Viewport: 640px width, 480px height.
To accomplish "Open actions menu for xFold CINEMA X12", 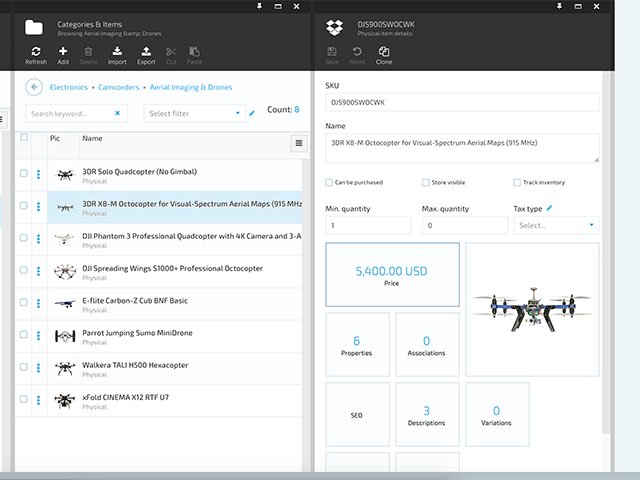I will tap(38, 400).
